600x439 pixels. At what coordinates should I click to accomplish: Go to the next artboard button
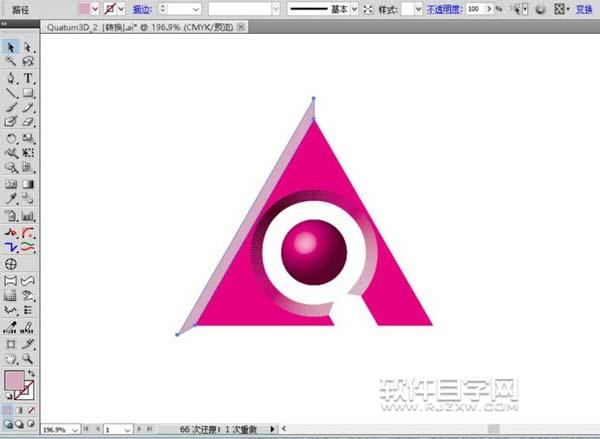139,429
